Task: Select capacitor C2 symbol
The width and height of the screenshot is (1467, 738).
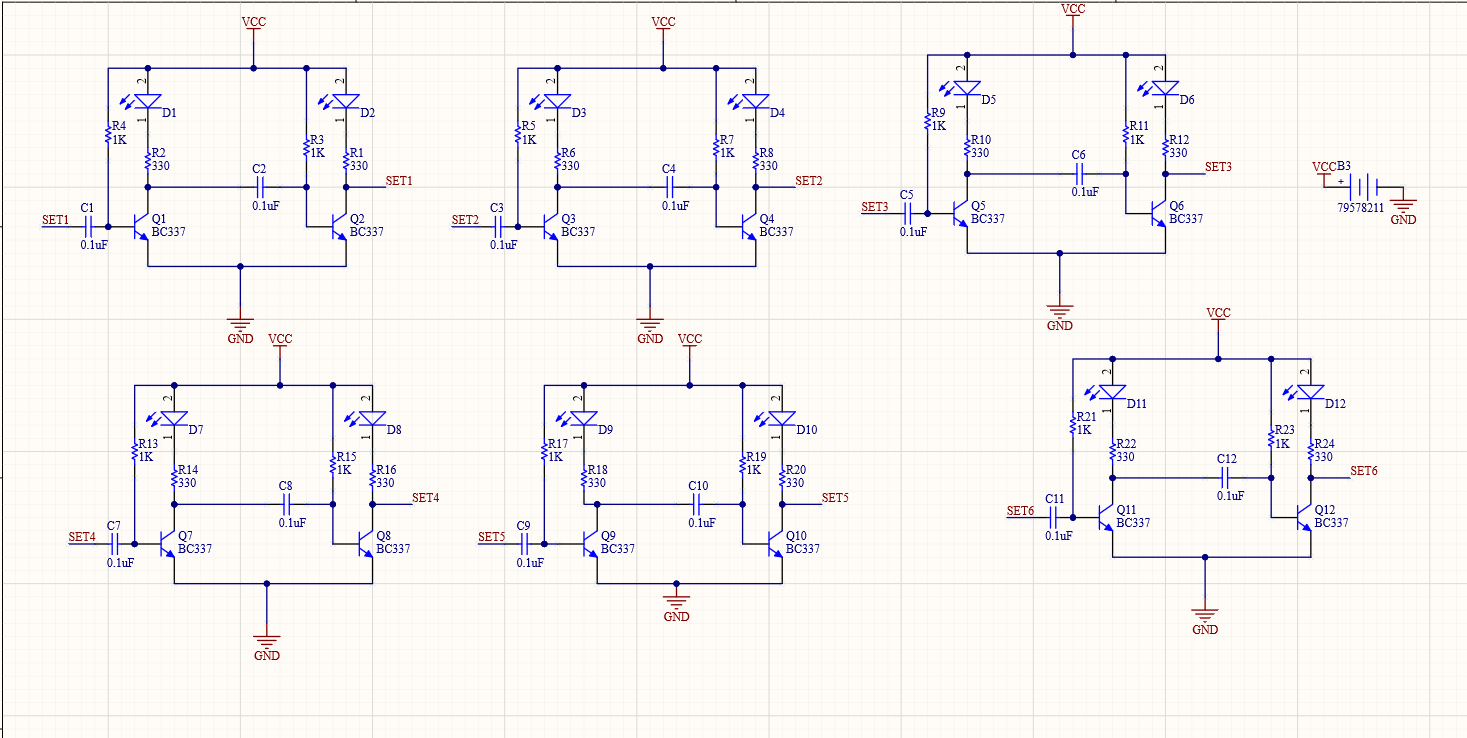Action: click(260, 187)
